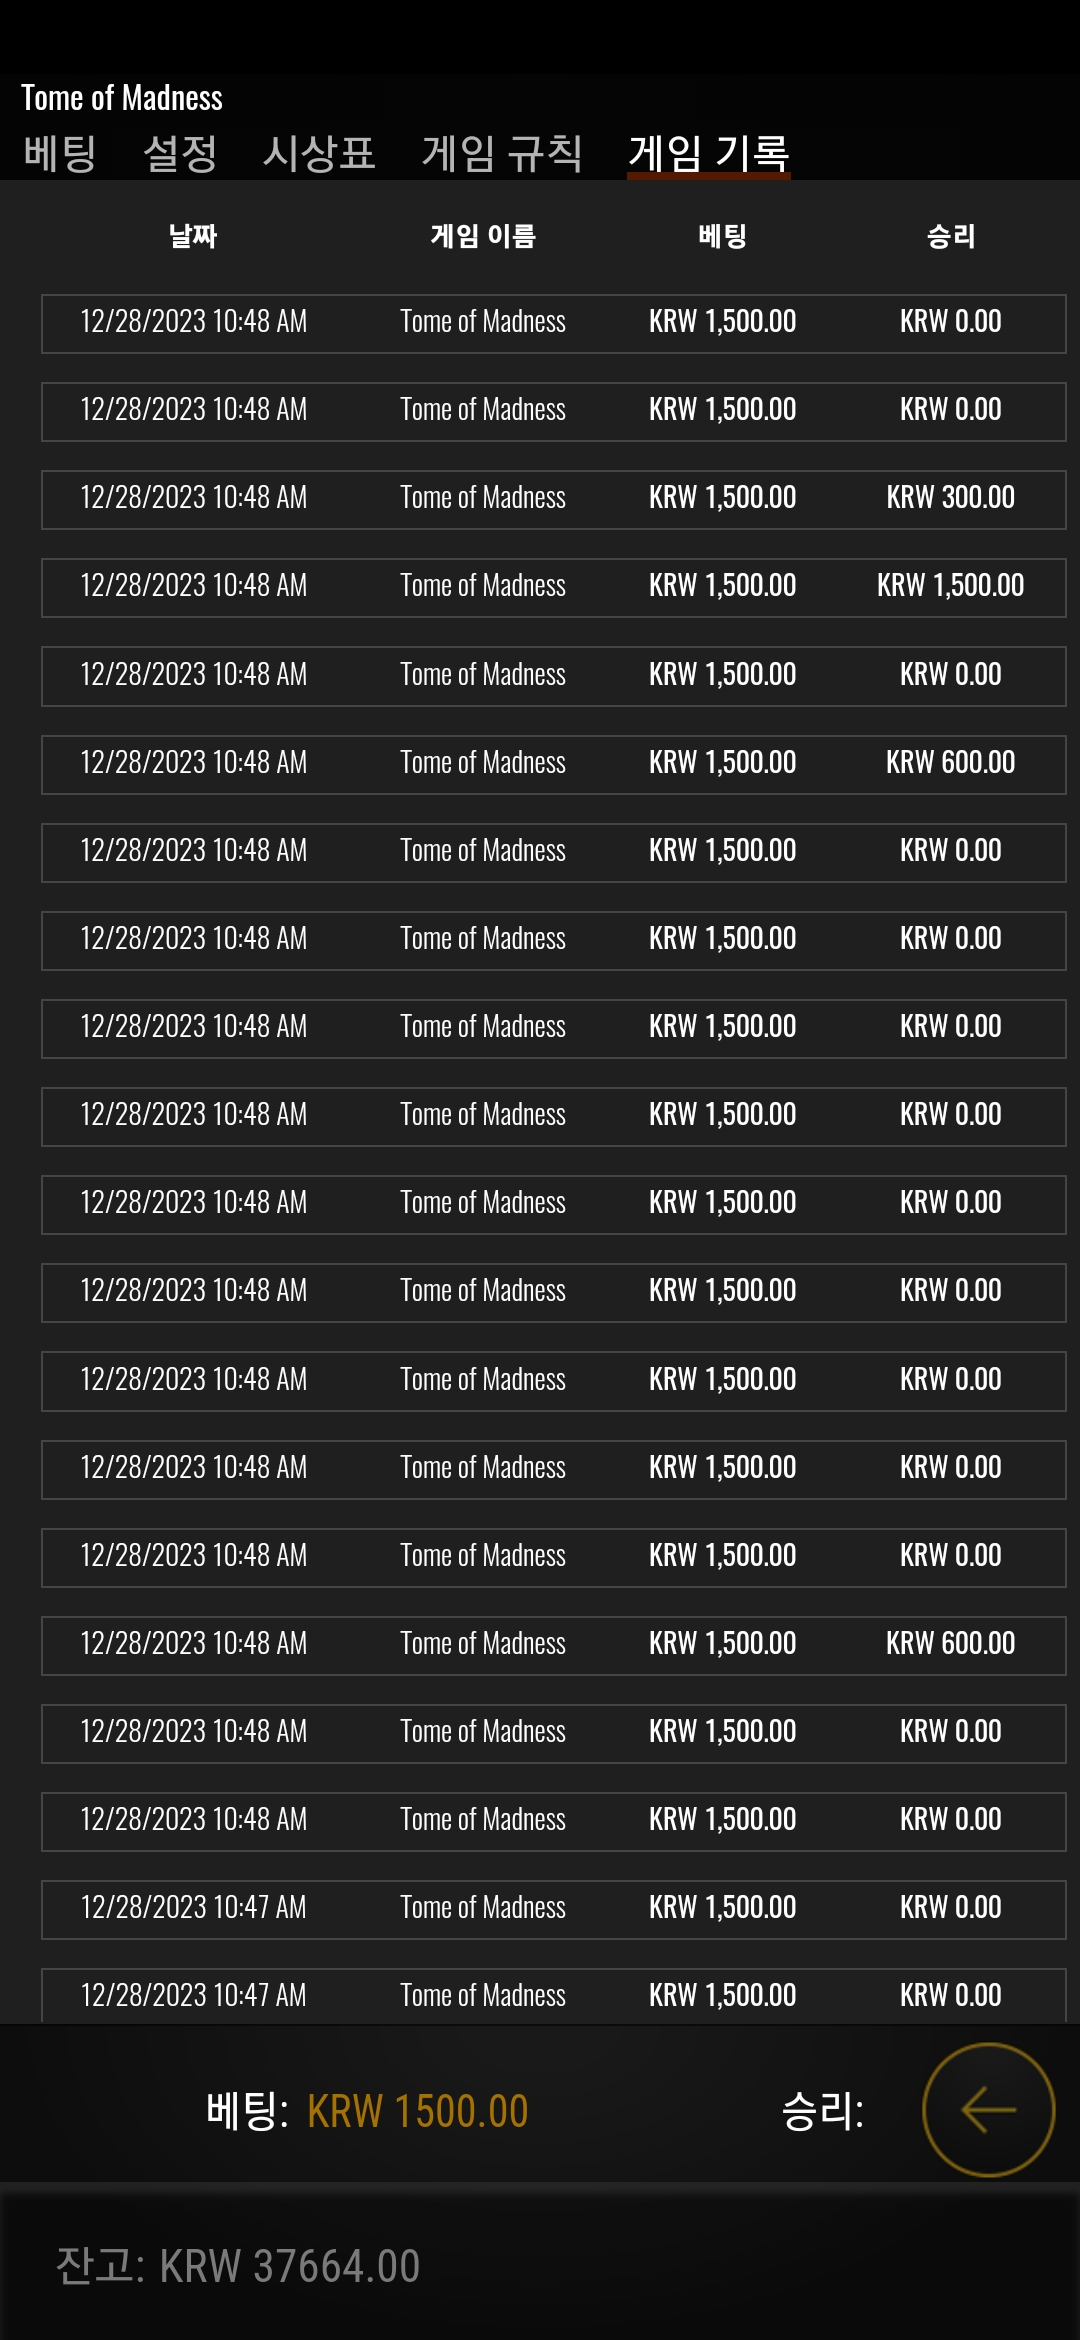This screenshot has height=2340, width=1080.
Task: Select the last 10:47 AM record row
Action: tap(554, 1996)
